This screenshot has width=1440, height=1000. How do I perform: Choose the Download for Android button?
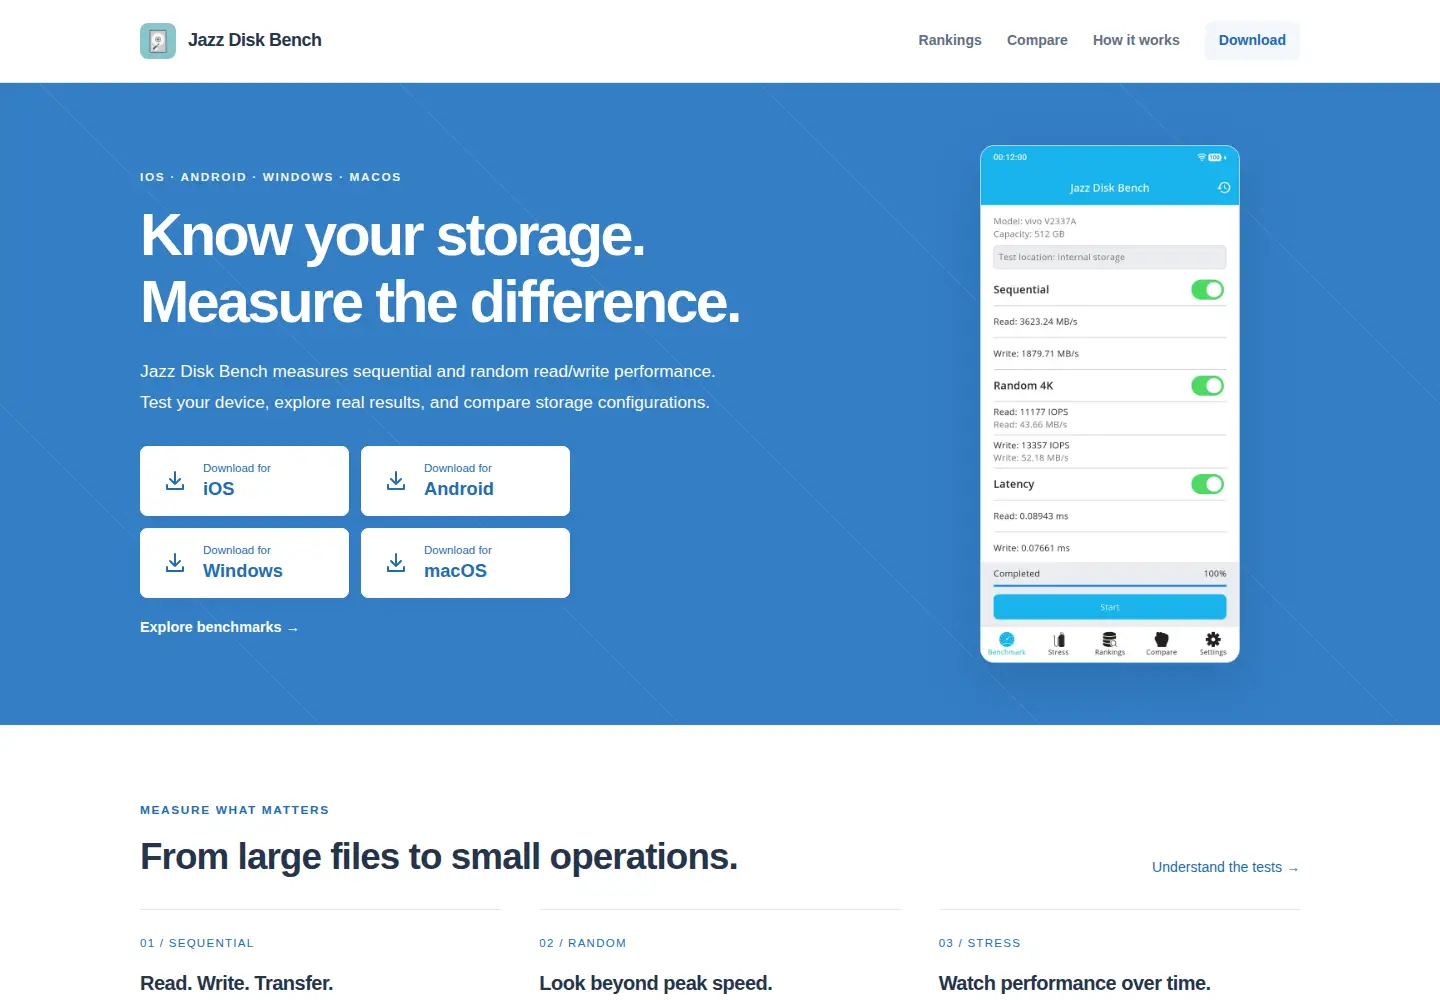465,481
